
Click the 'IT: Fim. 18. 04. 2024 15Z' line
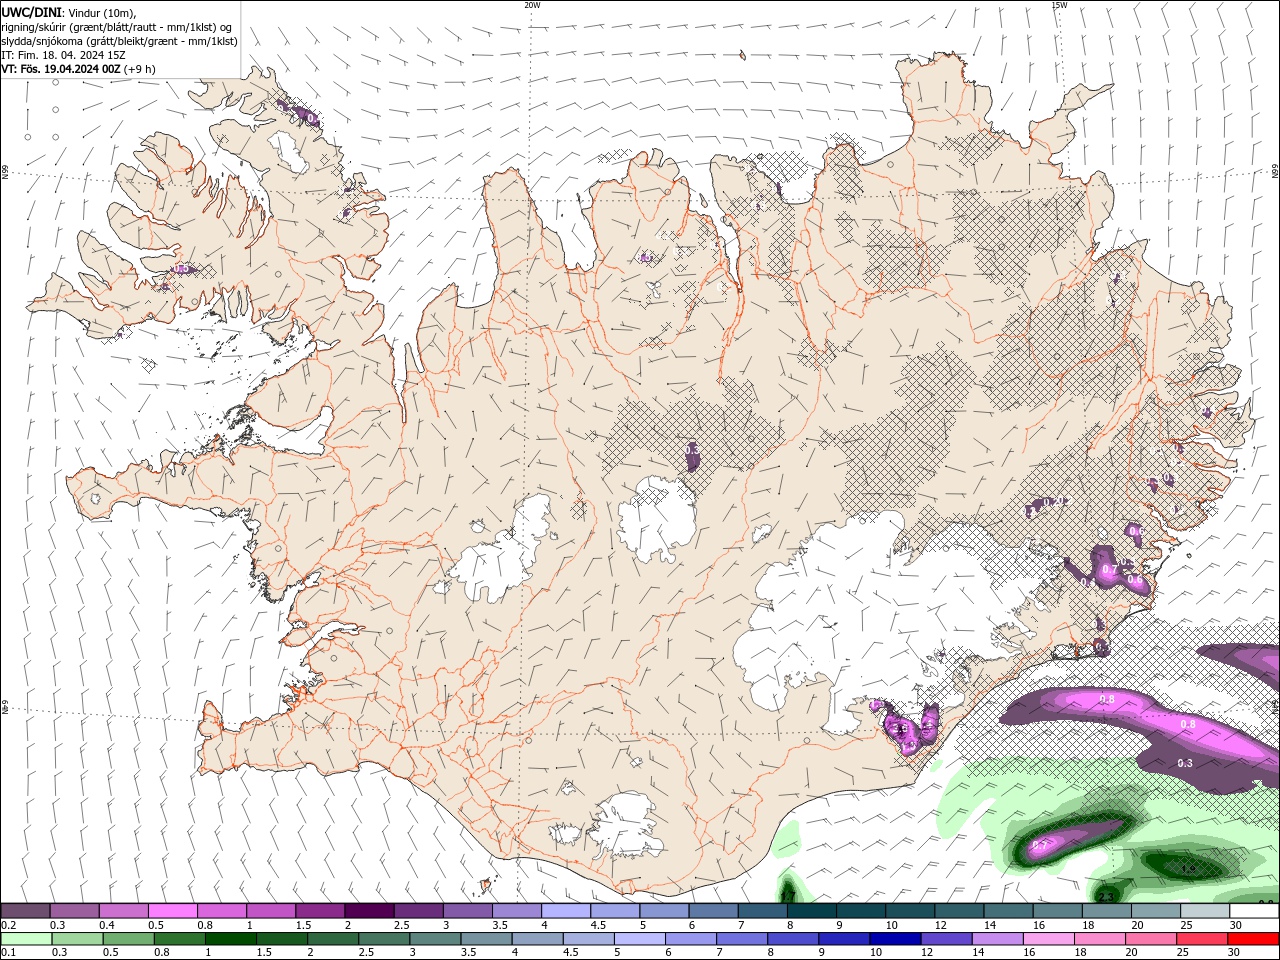pos(63,55)
